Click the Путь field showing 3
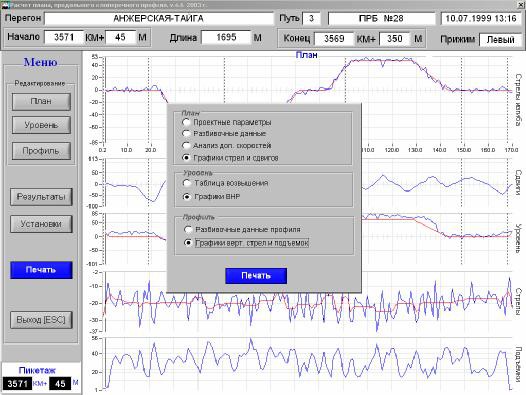The image size is (526, 395). coord(311,18)
